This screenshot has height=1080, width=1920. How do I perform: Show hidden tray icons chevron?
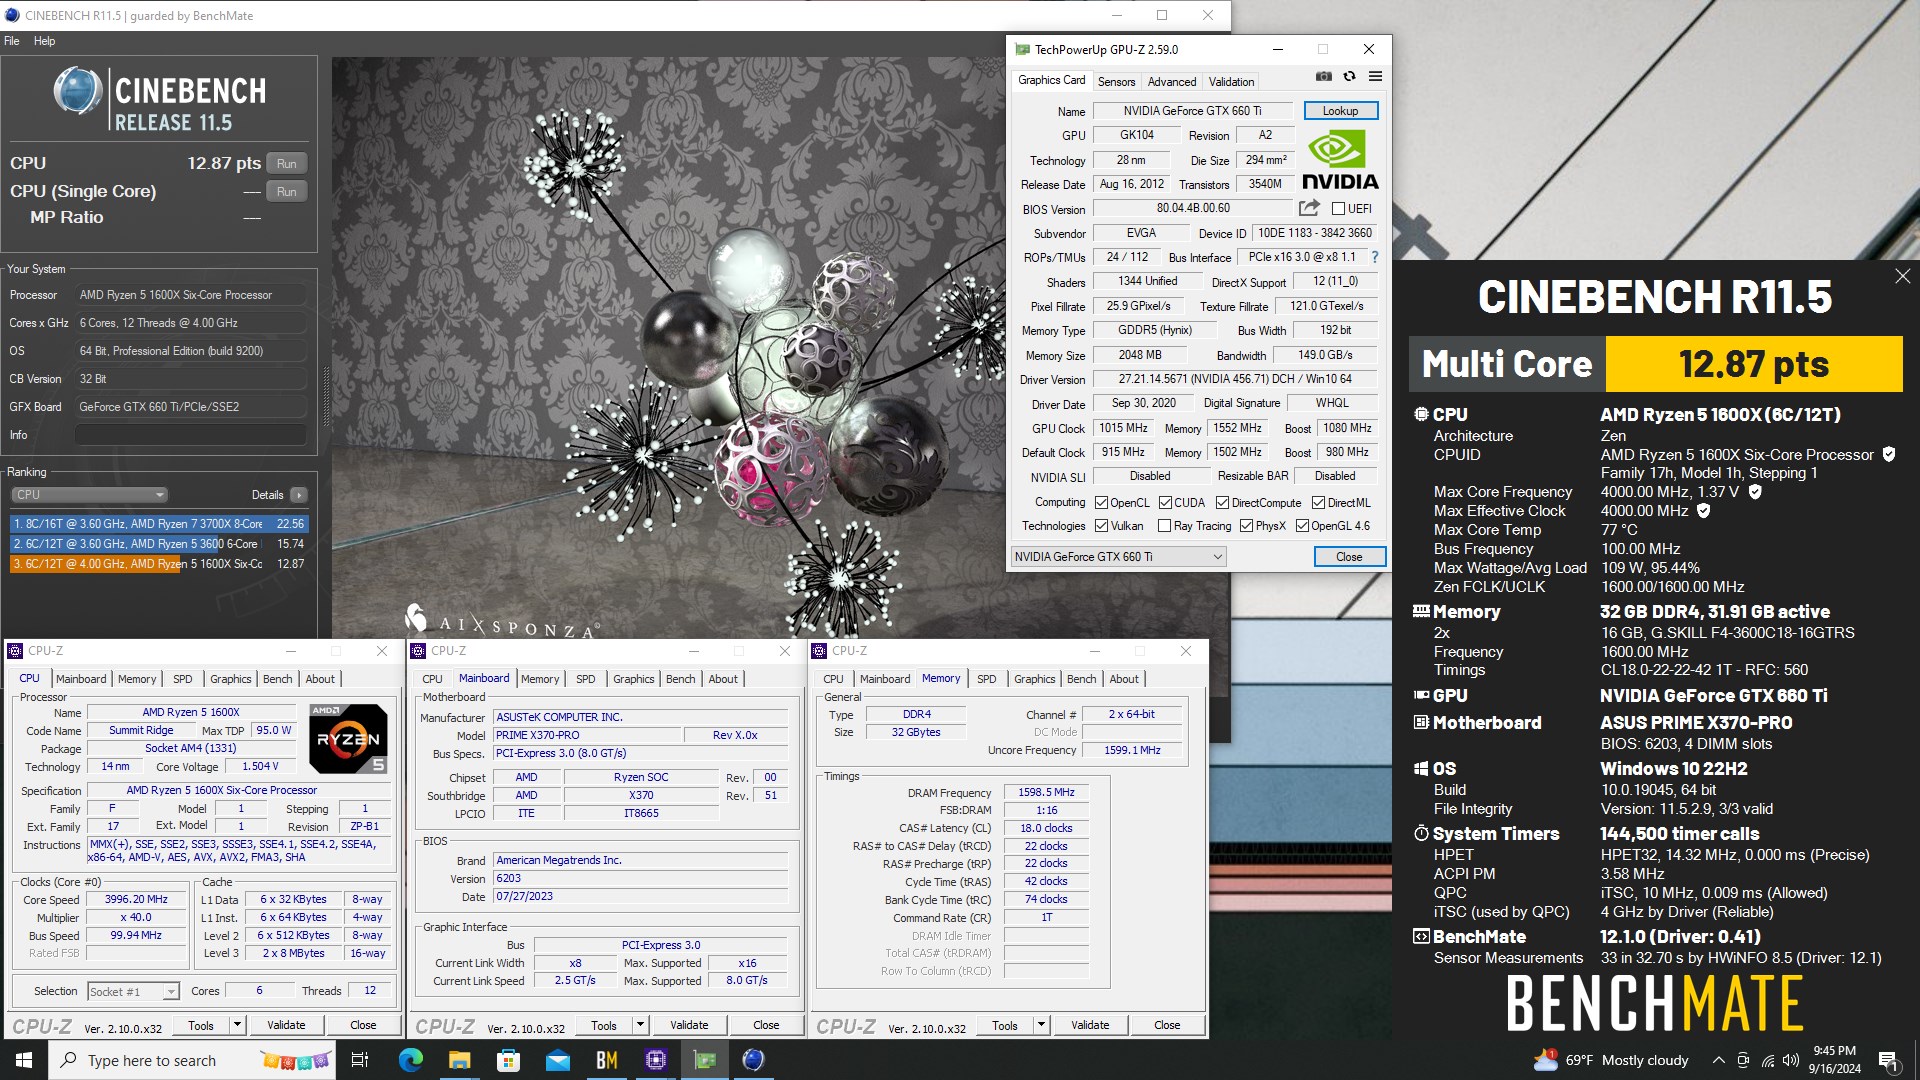(1718, 1060)
